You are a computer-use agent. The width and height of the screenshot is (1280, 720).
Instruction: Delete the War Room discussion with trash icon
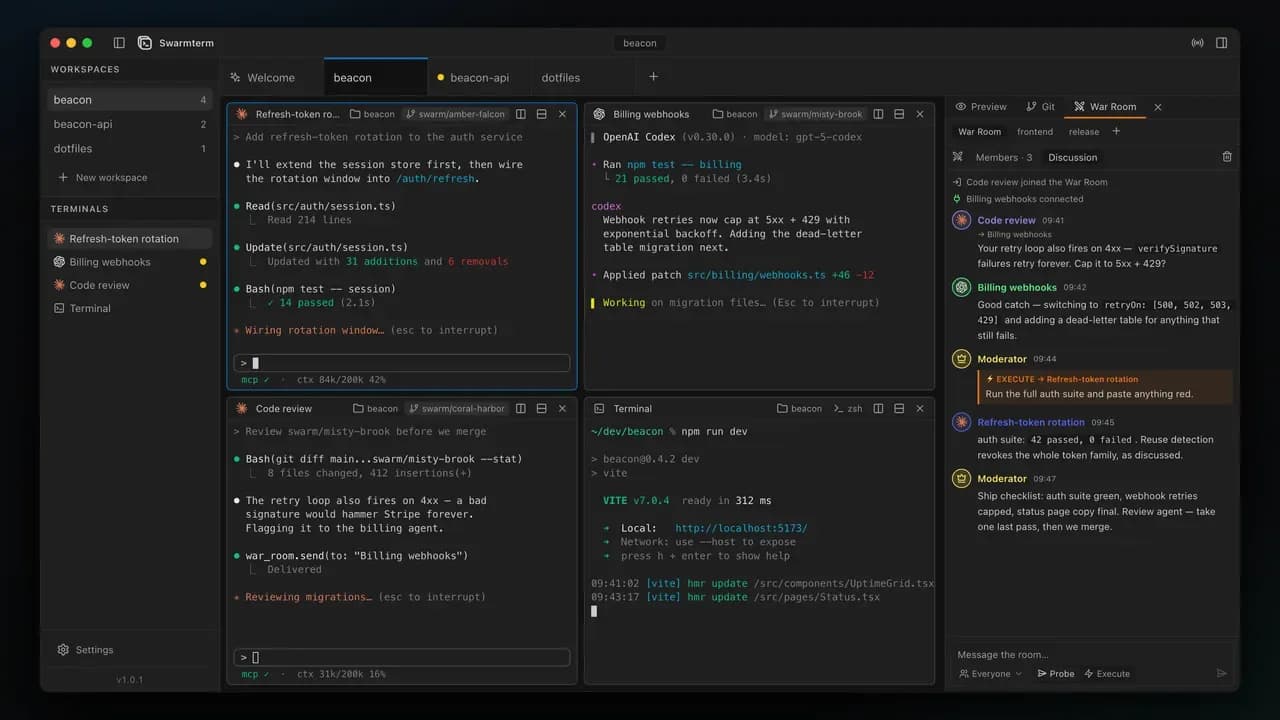click(x=1227, y=157)
